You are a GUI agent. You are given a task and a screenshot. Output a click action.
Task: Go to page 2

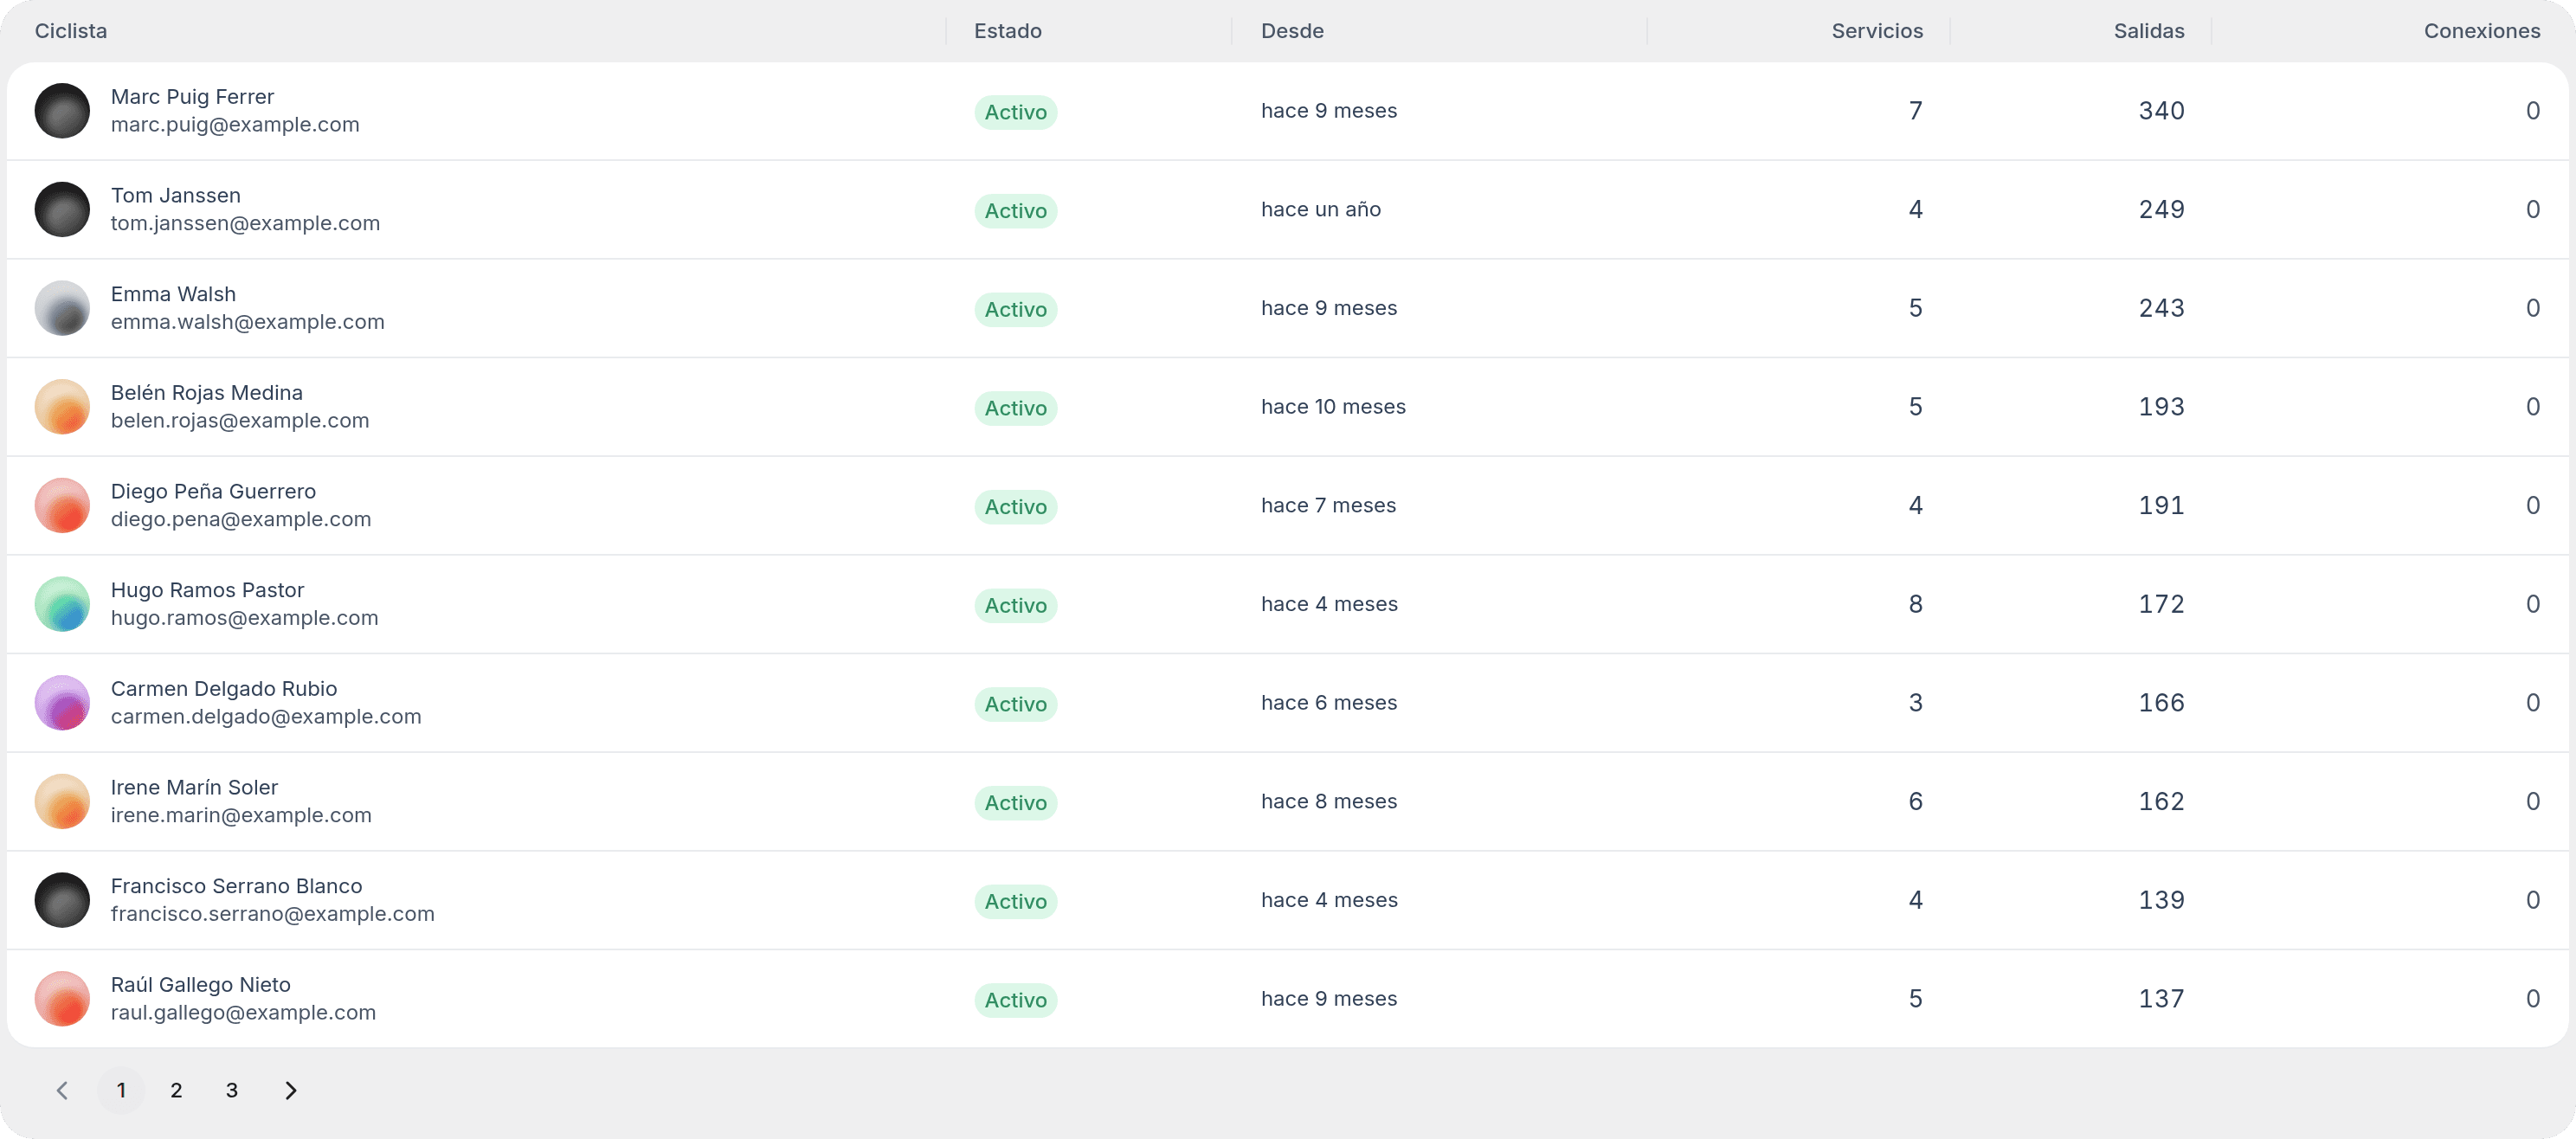[176, 1091]
